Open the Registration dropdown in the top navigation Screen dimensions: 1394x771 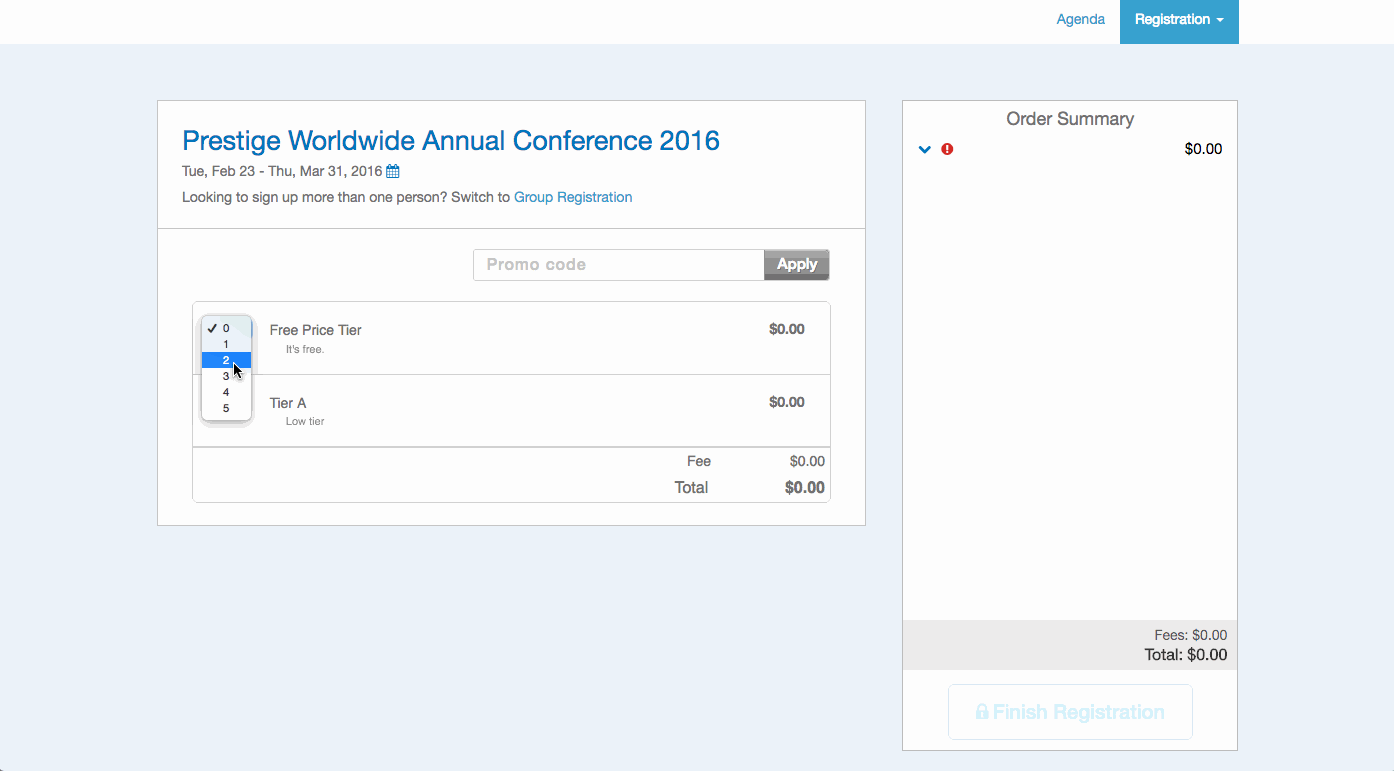pyautogui.click(x=1179, y=20)
